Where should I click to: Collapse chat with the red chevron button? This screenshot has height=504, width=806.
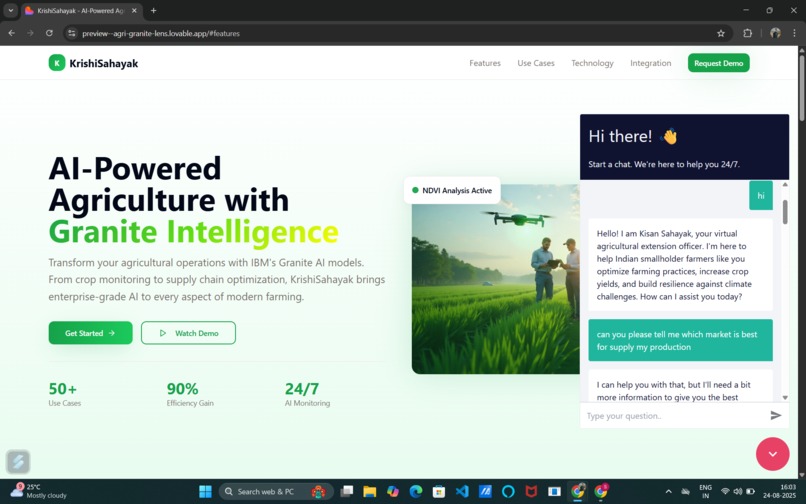tap(772, 454)
